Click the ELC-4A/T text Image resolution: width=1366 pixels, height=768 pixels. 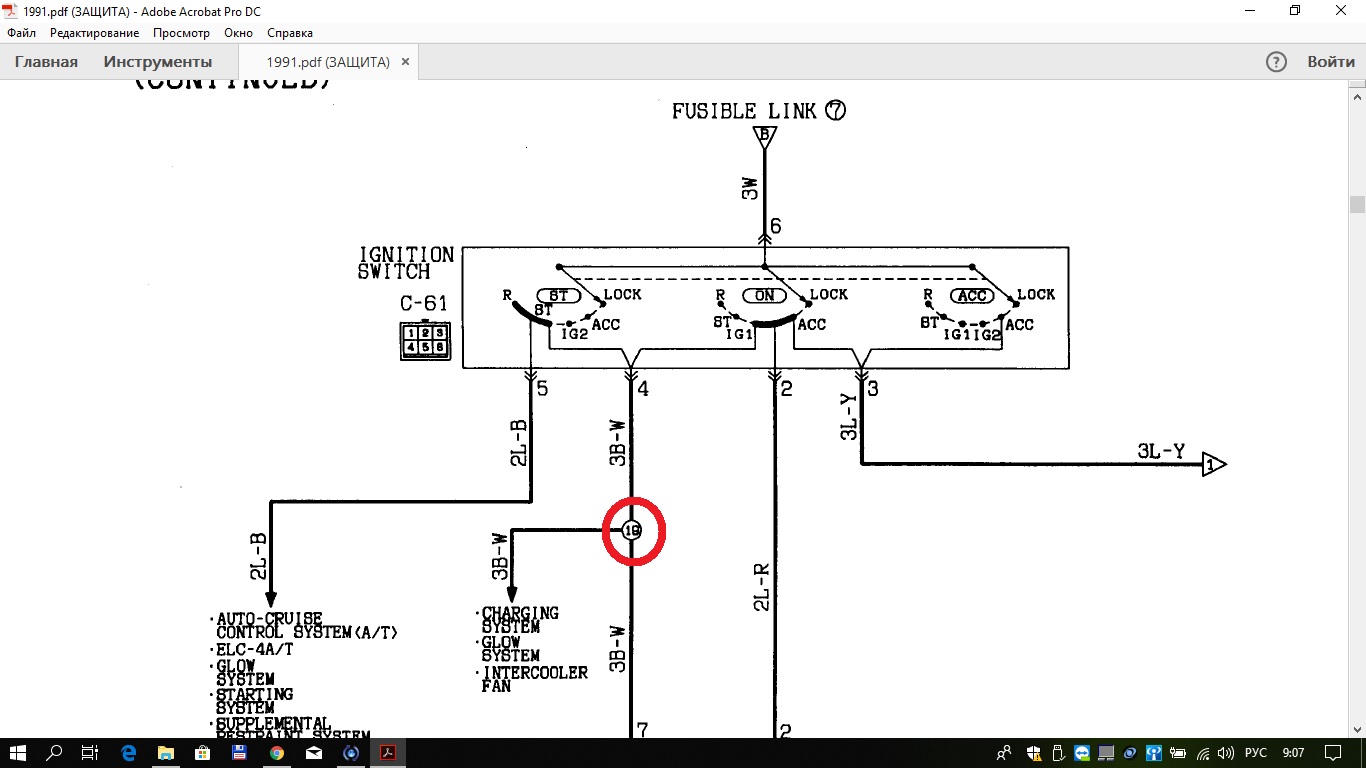[254, 649]
